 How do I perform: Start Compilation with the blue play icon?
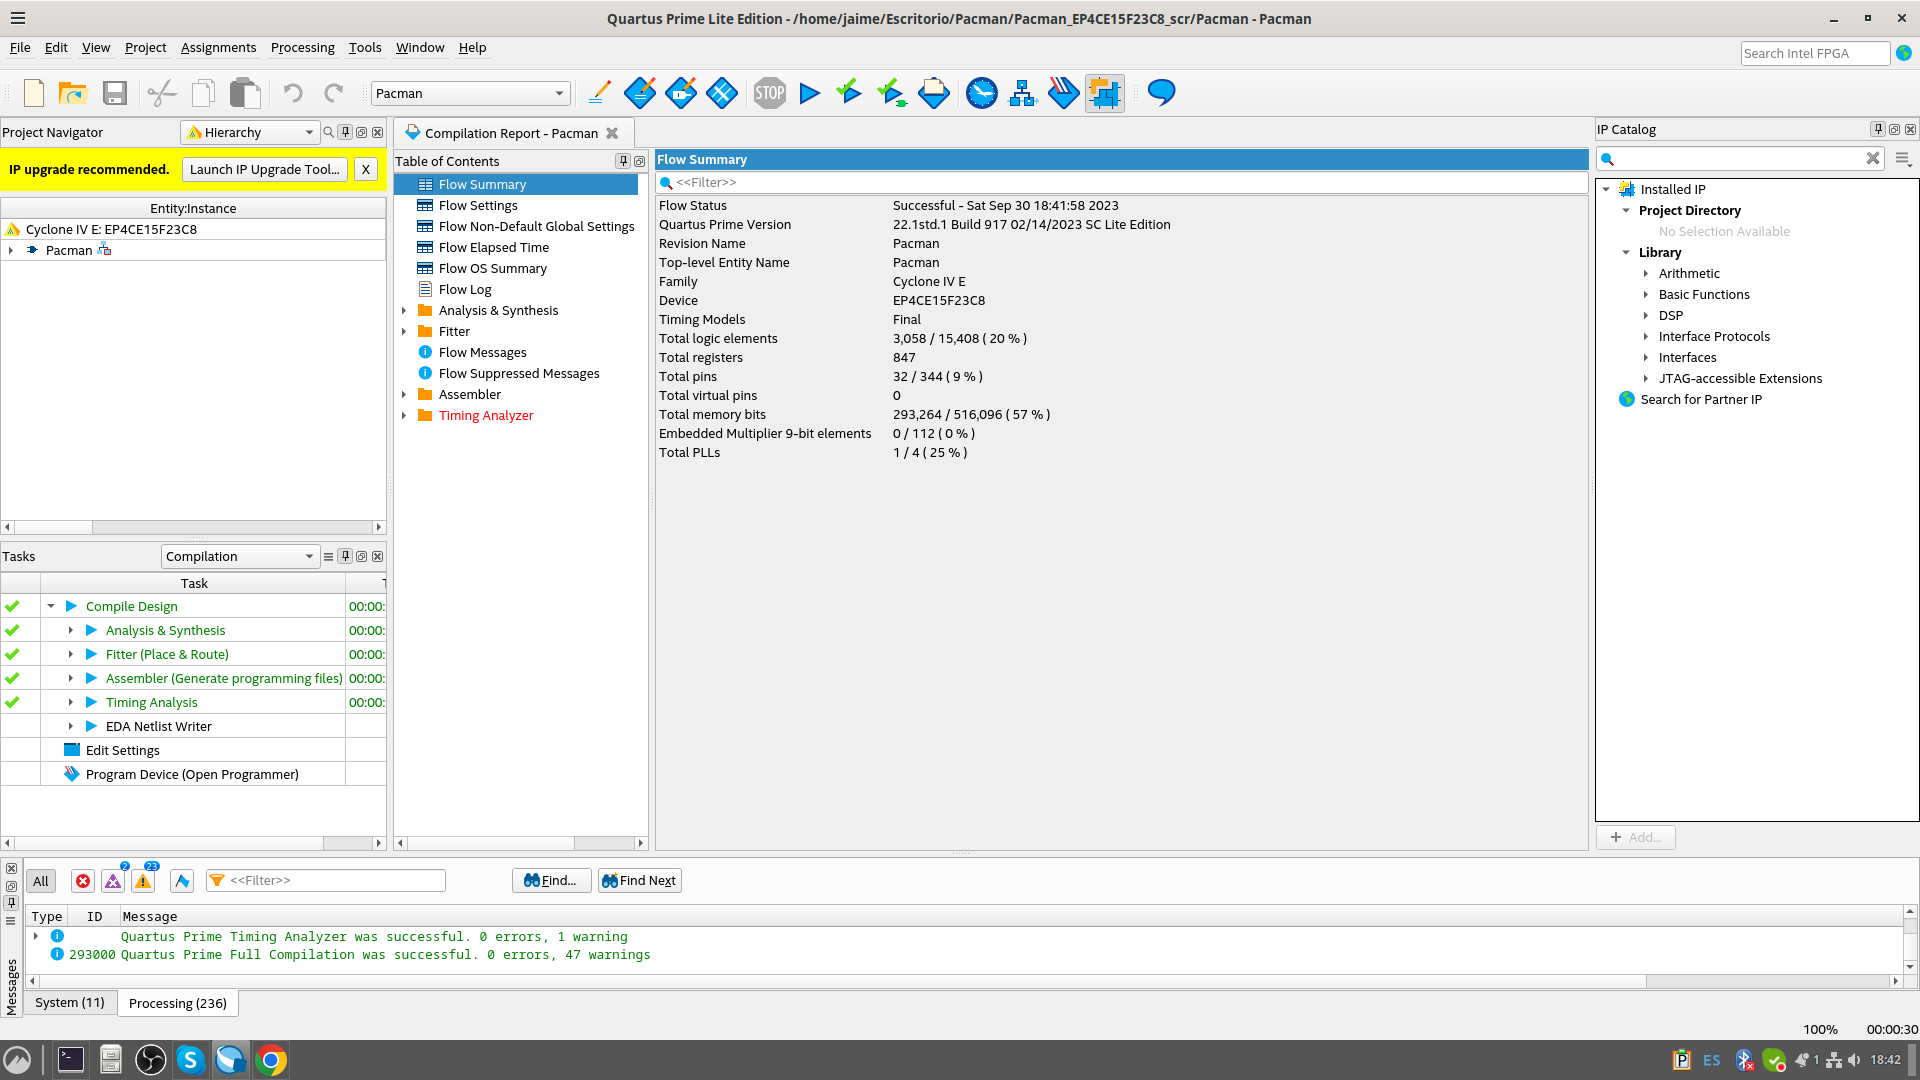click(810, 93)
